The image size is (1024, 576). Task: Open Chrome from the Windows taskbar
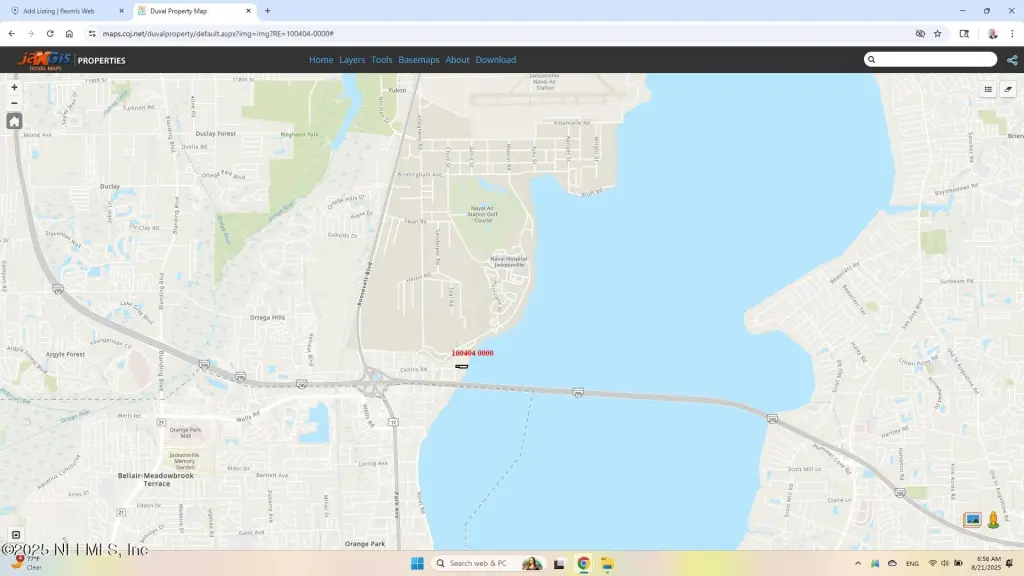[583, 564]
